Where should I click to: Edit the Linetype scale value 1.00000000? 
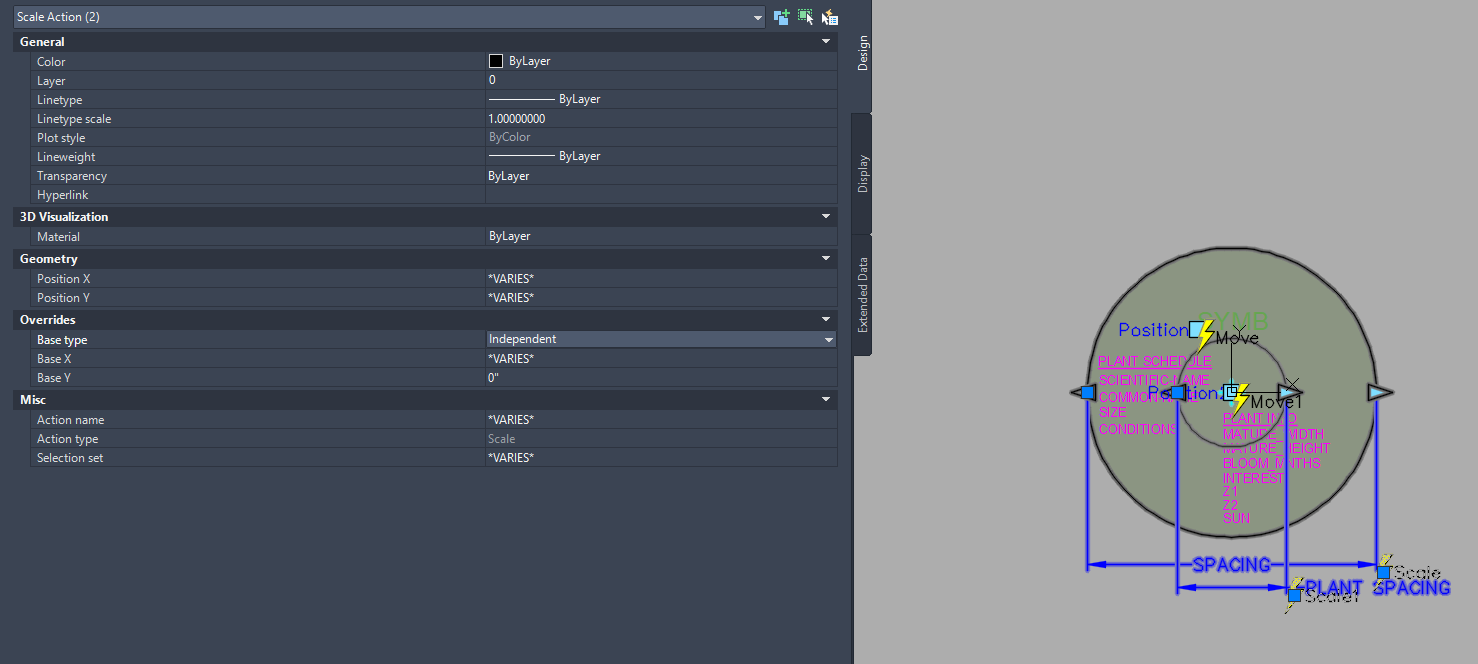point(661,118)
